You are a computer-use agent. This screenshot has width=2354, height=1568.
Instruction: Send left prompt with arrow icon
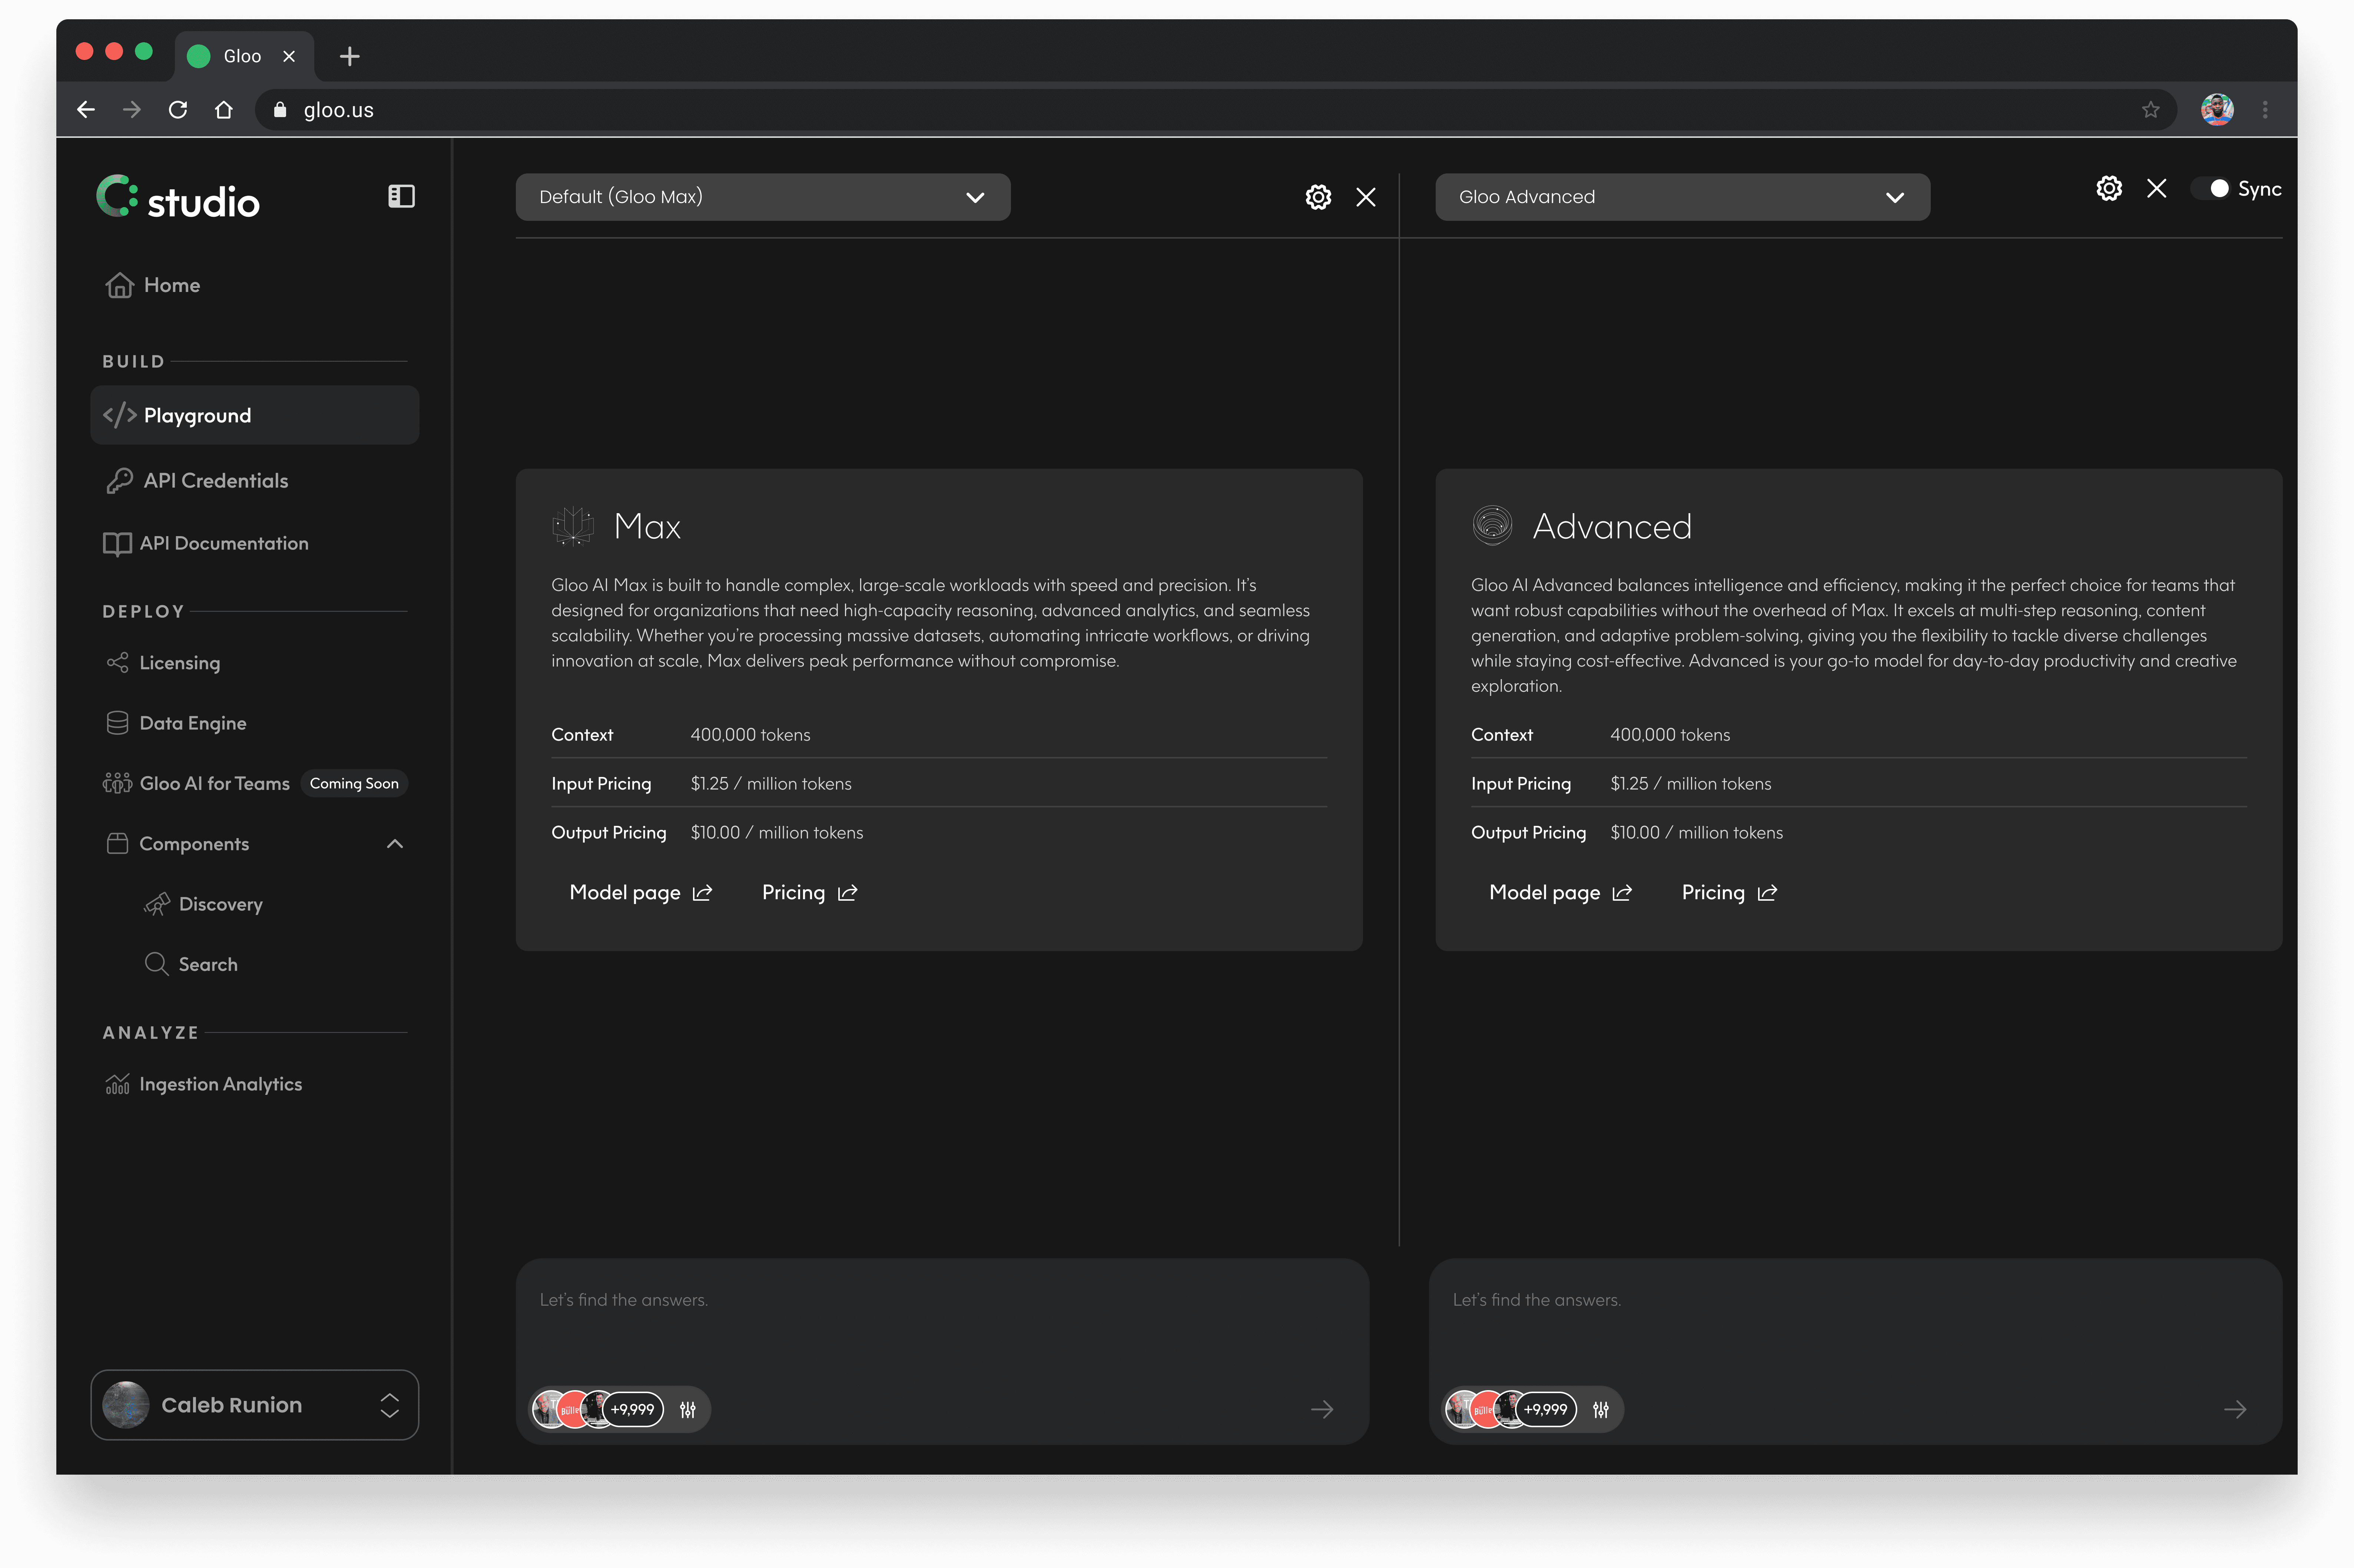(1322, 1409)
